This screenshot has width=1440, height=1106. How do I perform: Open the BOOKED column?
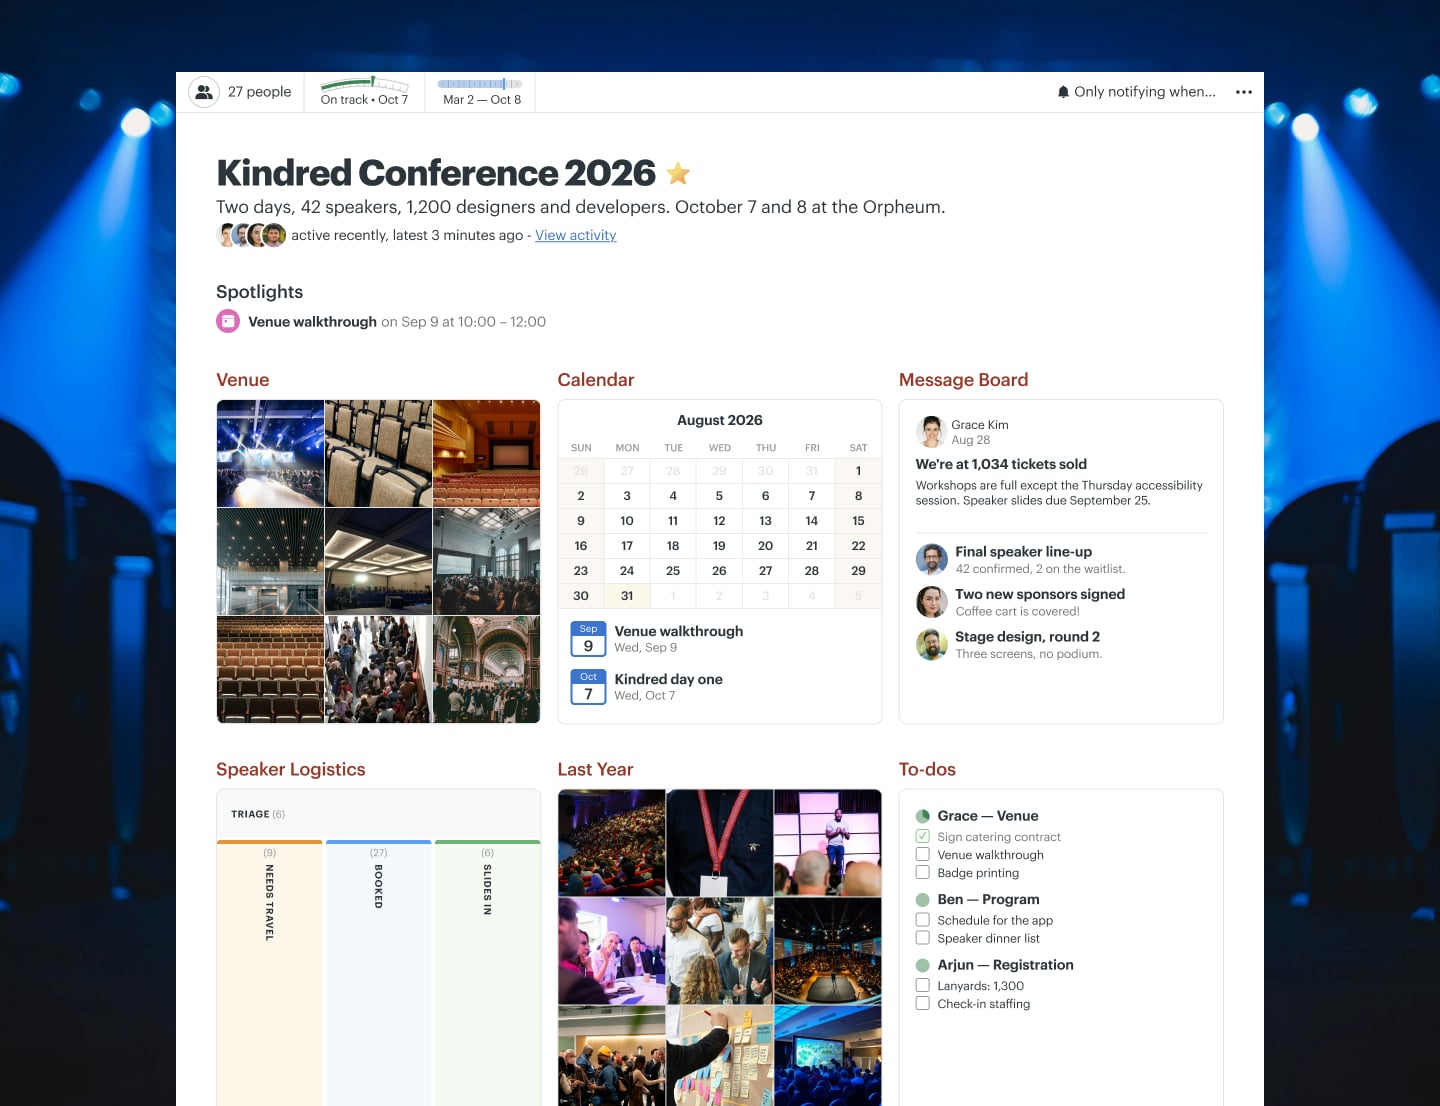coord(379,972)
